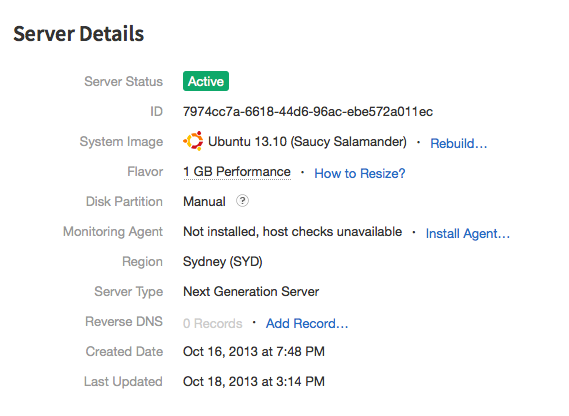This screenshot has height=416, width=569.
Task: Click the Ubuntu 13.10 (Saucy Salamander) image name
Action: coord(307,141)
